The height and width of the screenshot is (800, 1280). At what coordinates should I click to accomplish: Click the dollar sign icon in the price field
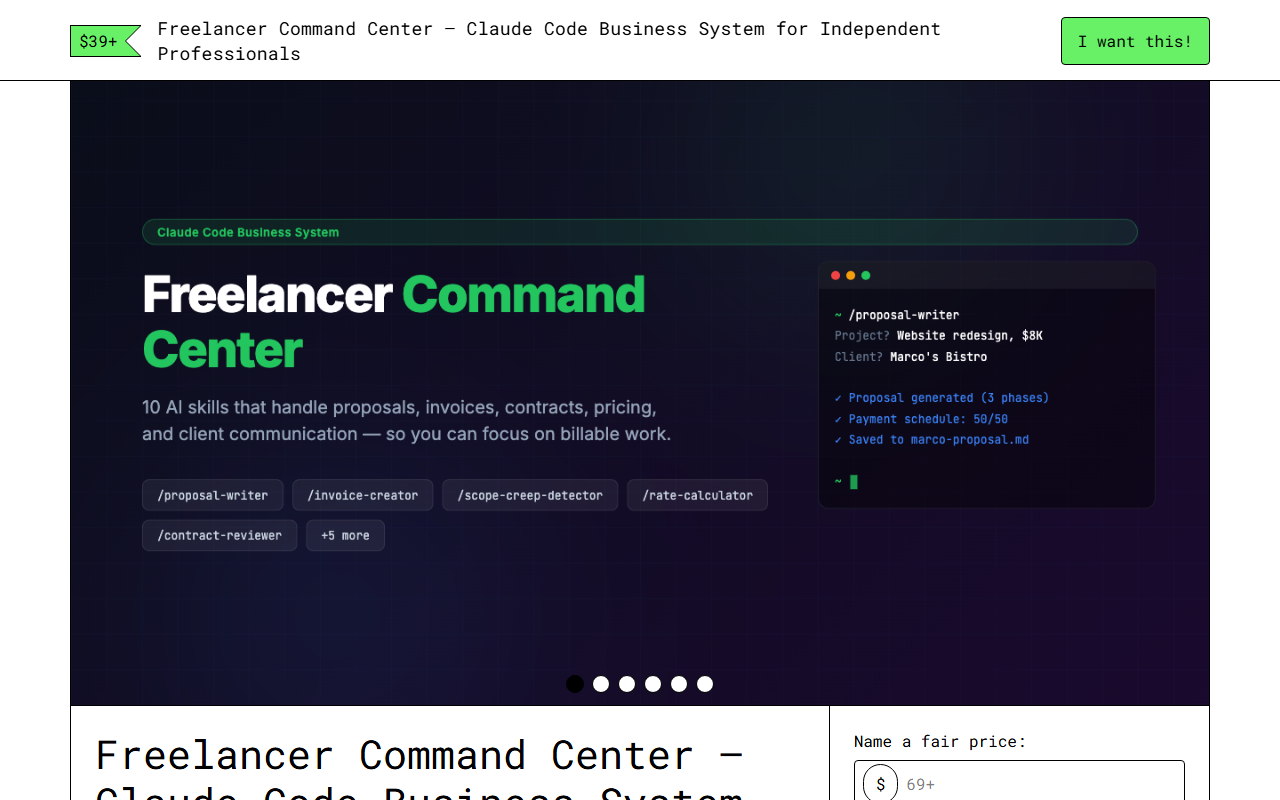point(879,784)
